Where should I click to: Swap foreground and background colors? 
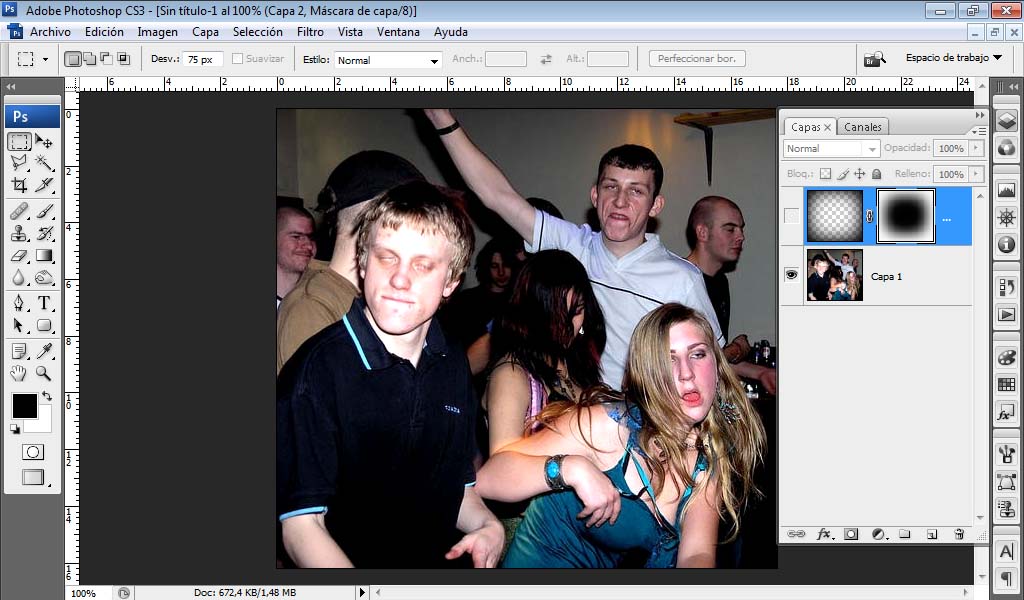pos(47,396)
